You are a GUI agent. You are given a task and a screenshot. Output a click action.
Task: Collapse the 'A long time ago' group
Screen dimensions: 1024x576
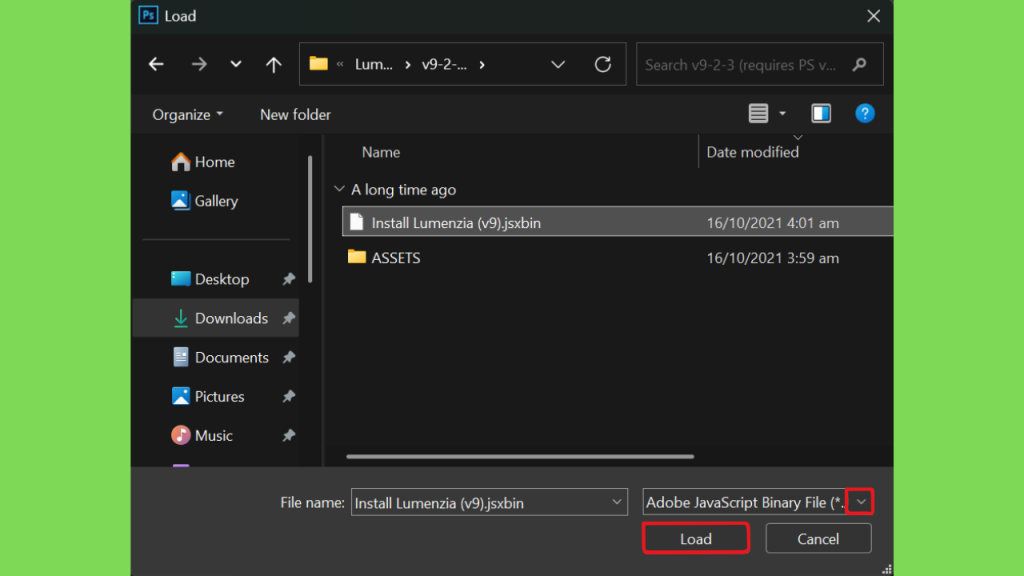[339, 189]
